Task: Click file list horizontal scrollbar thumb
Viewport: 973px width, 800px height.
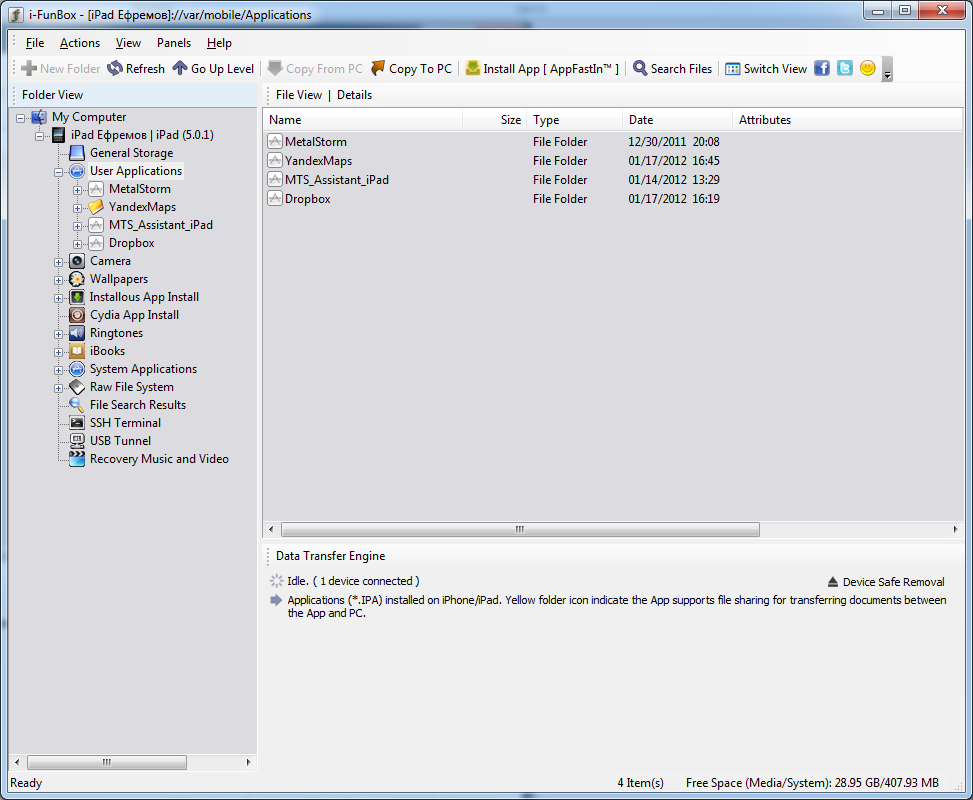Action: 520,529
